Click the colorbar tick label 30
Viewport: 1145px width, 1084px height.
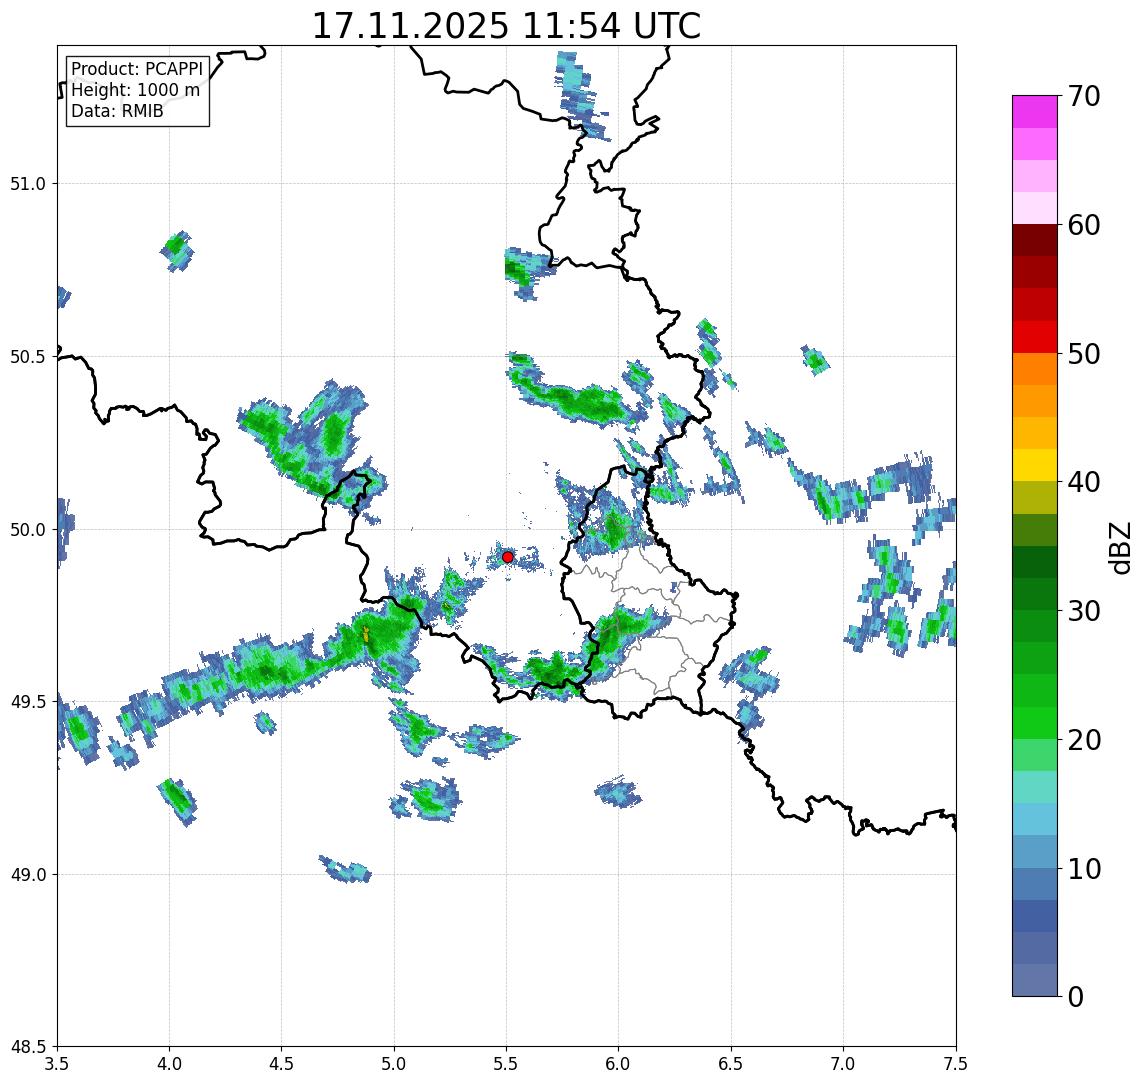[1084, 611]
